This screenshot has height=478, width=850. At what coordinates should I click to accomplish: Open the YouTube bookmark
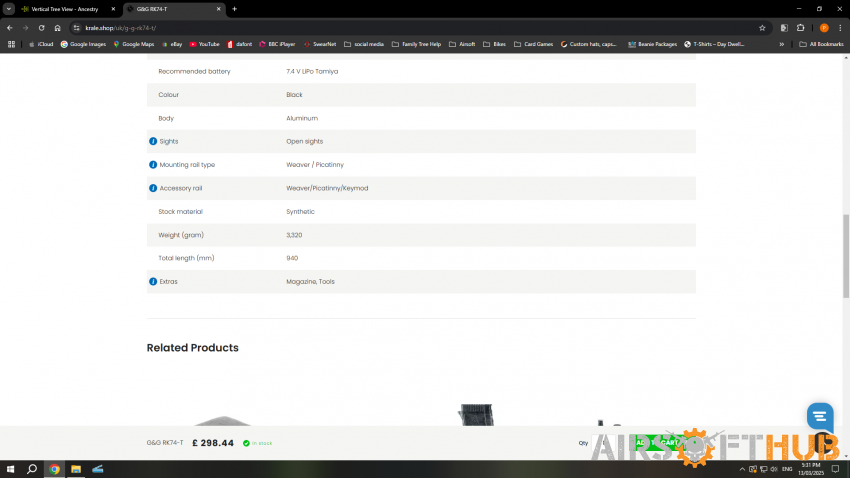pyautogui.click(x=204, y=44)
